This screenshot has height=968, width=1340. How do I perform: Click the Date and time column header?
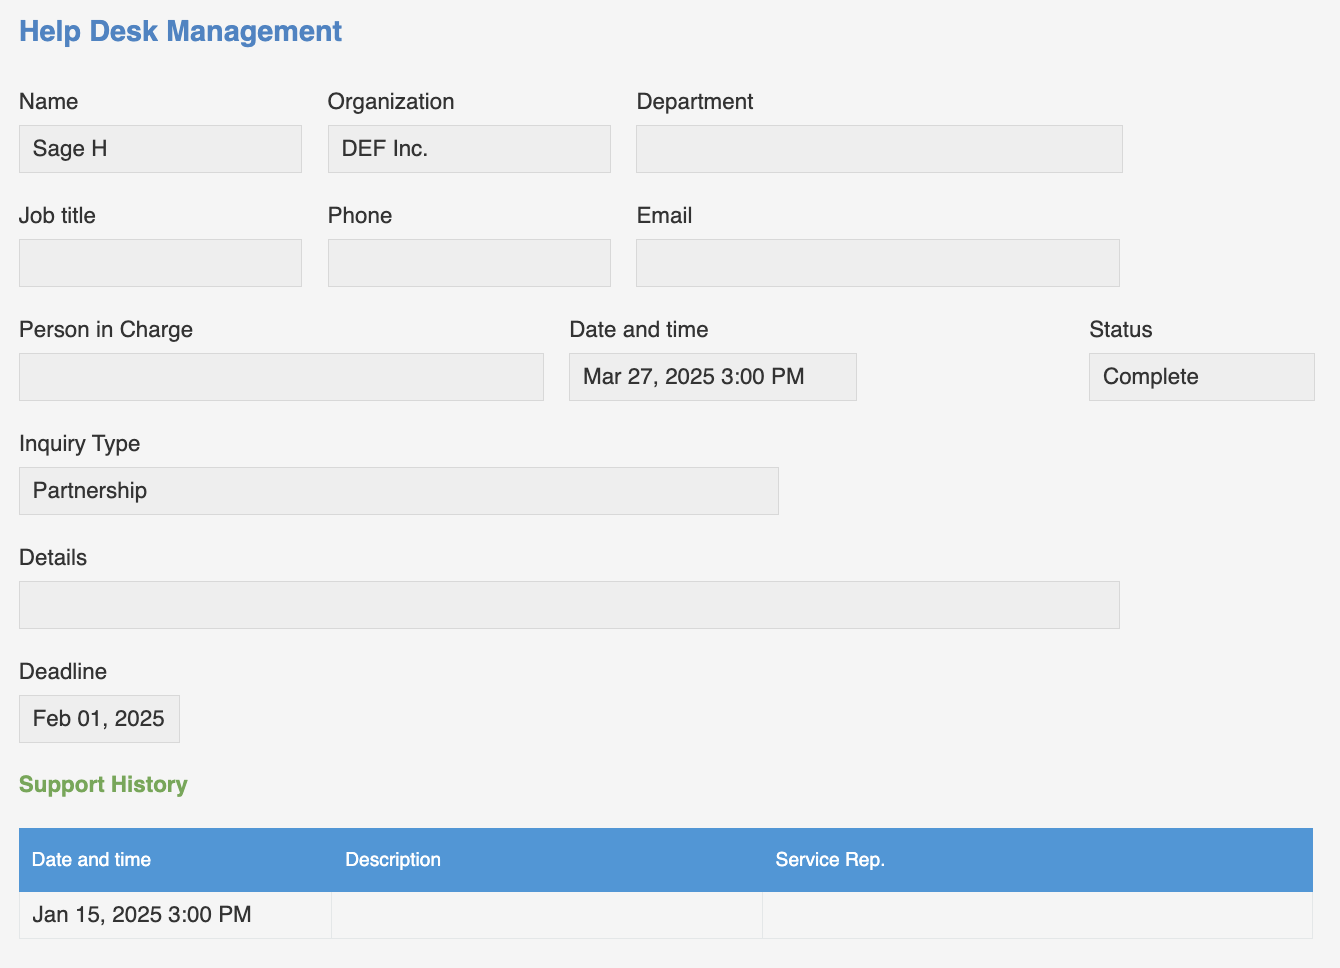click(91, 860)
